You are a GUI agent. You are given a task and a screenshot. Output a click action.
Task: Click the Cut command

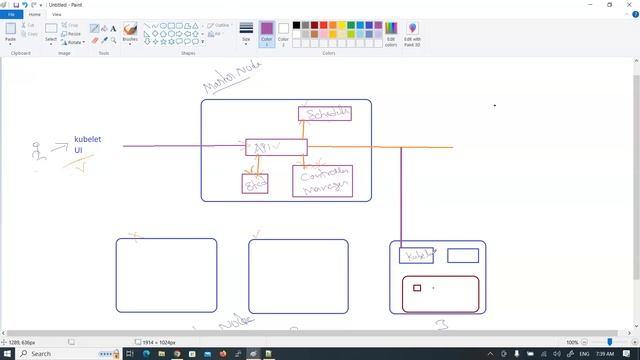[28, 25]
